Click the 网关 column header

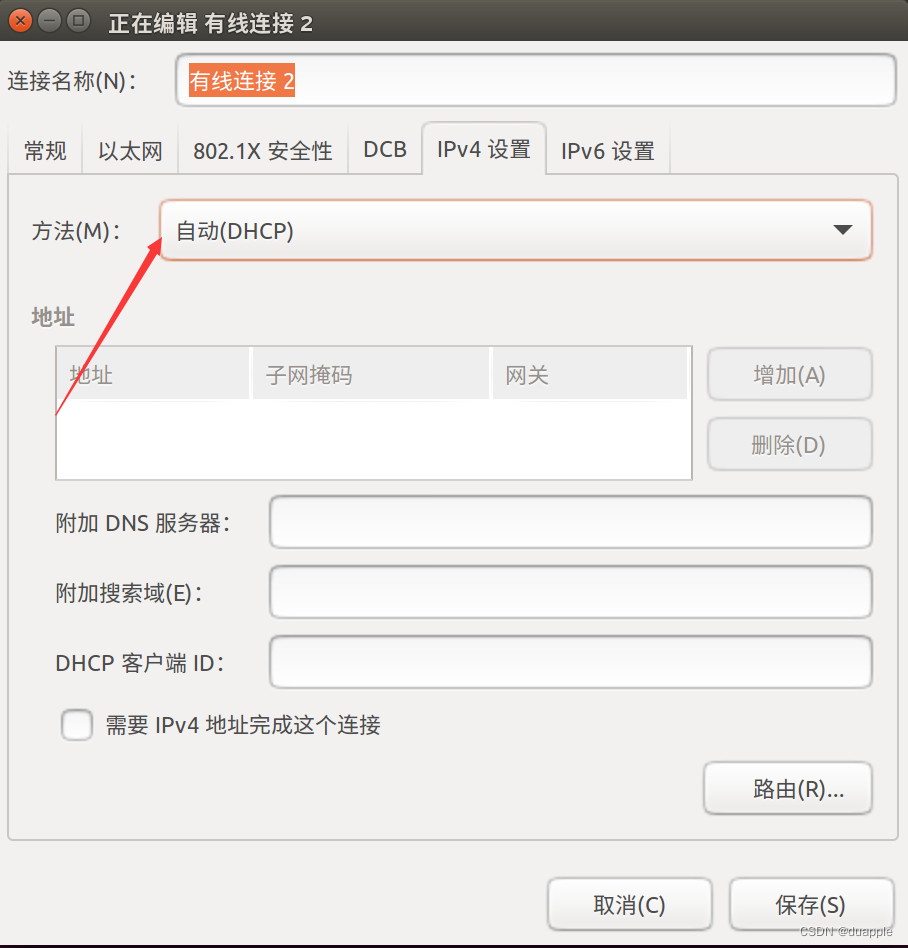click(x=590, y=374)
